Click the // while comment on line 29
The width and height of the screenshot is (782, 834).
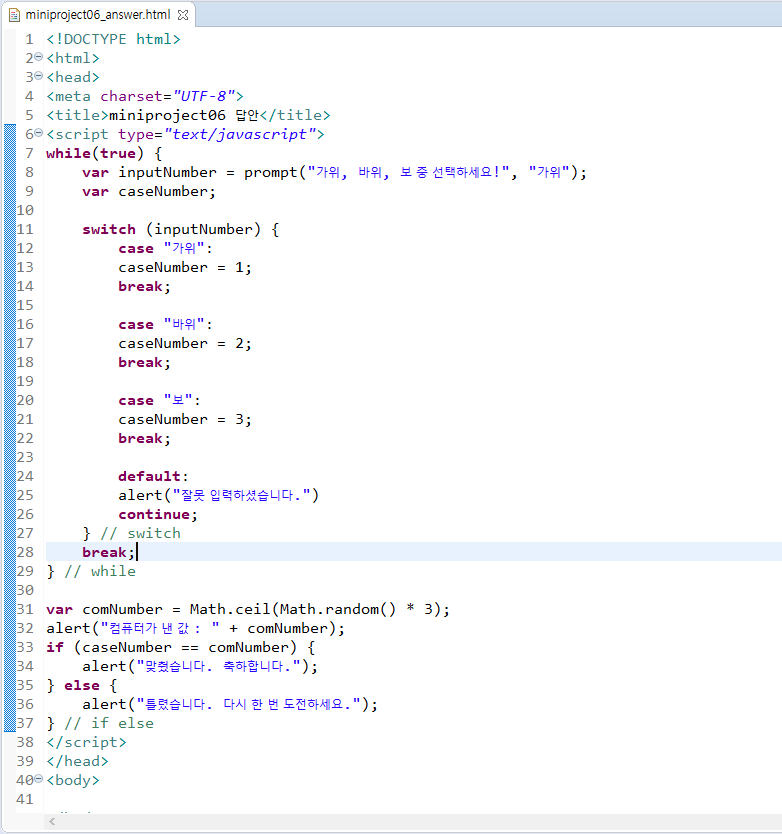coord(100,572)
